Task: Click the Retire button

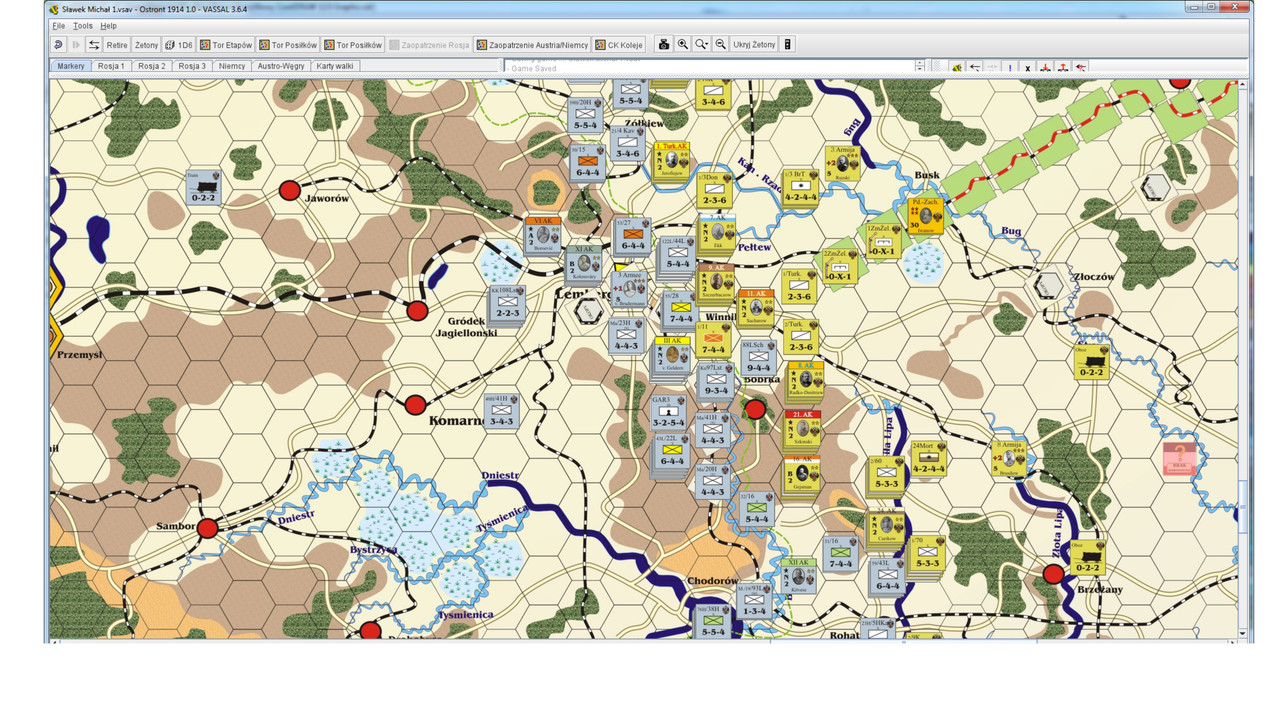Action: coord(117,45)
